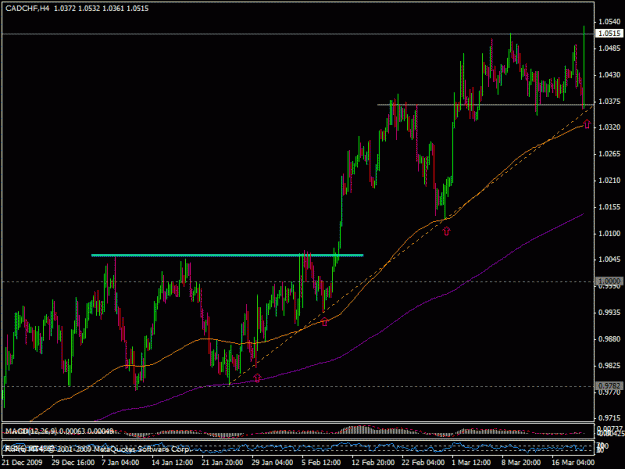Click the 1.0210 price axis label
Image resolution: width=625 pixels, height=469 pixels.
coord(609,181)
